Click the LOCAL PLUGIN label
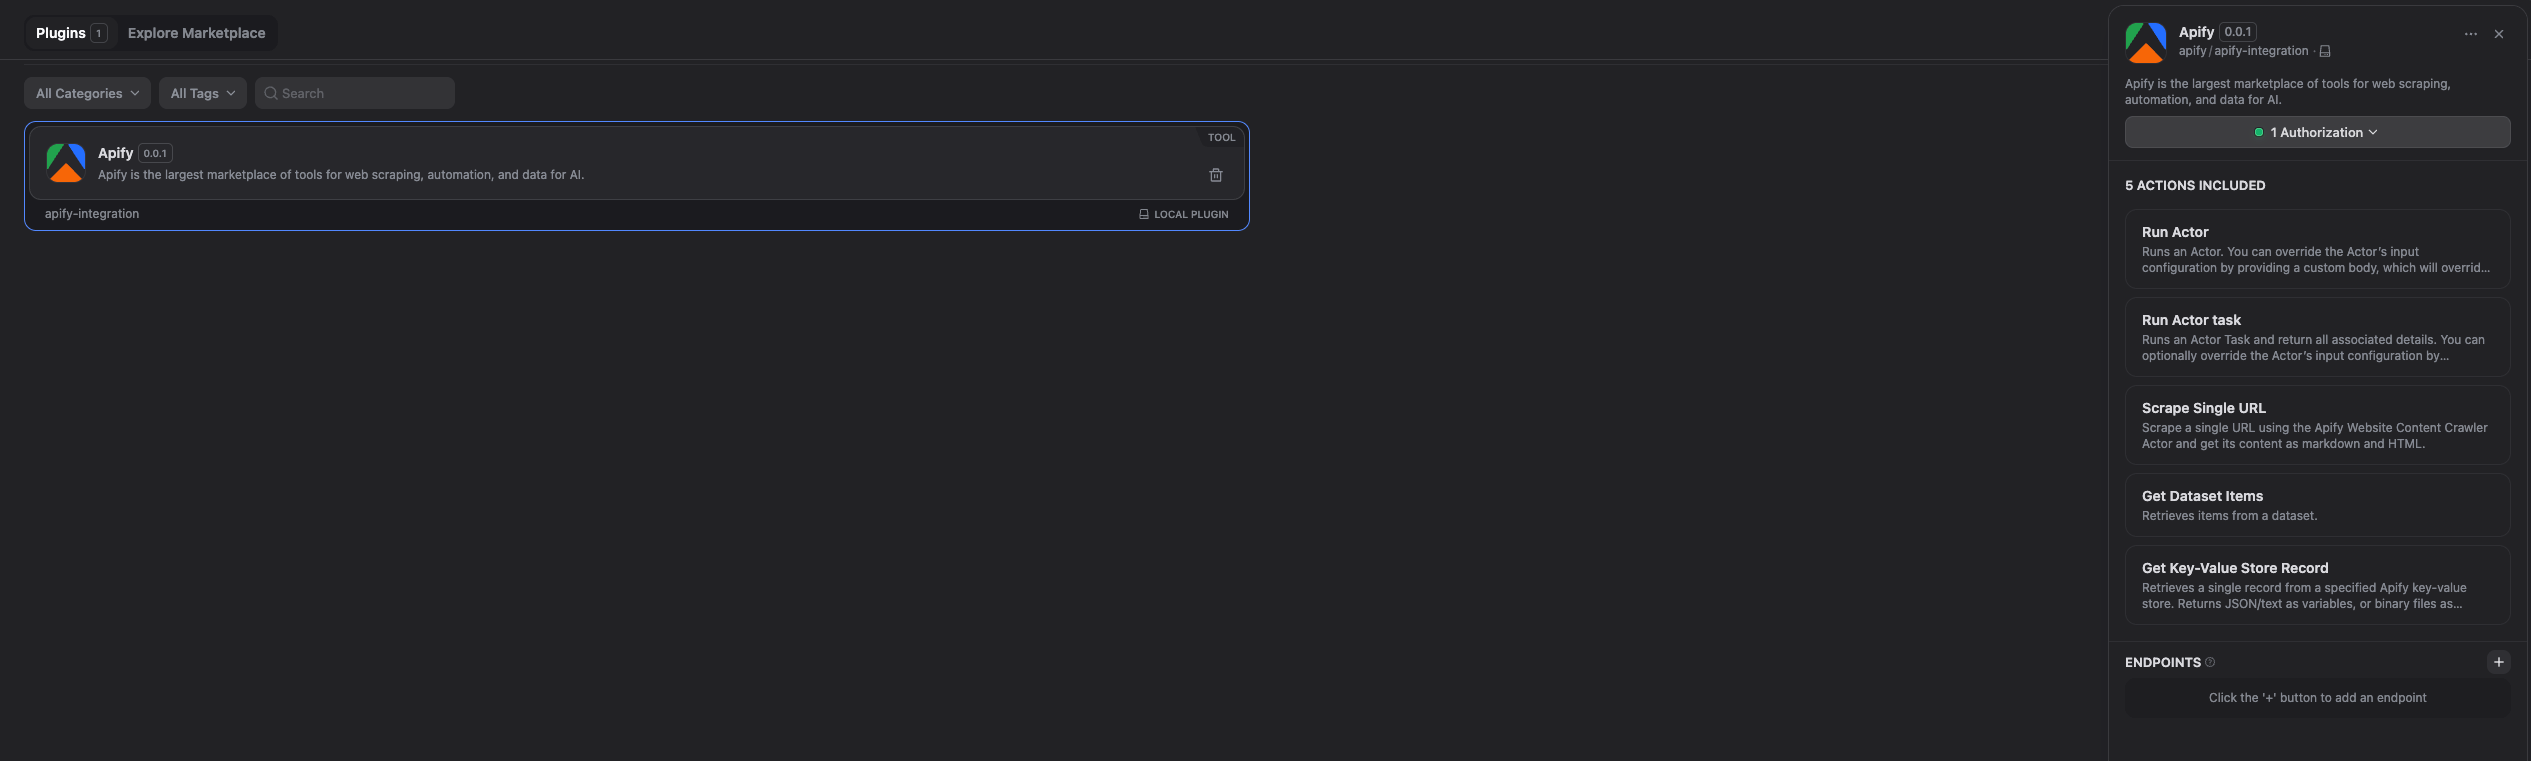 (x=1191, y=213)
